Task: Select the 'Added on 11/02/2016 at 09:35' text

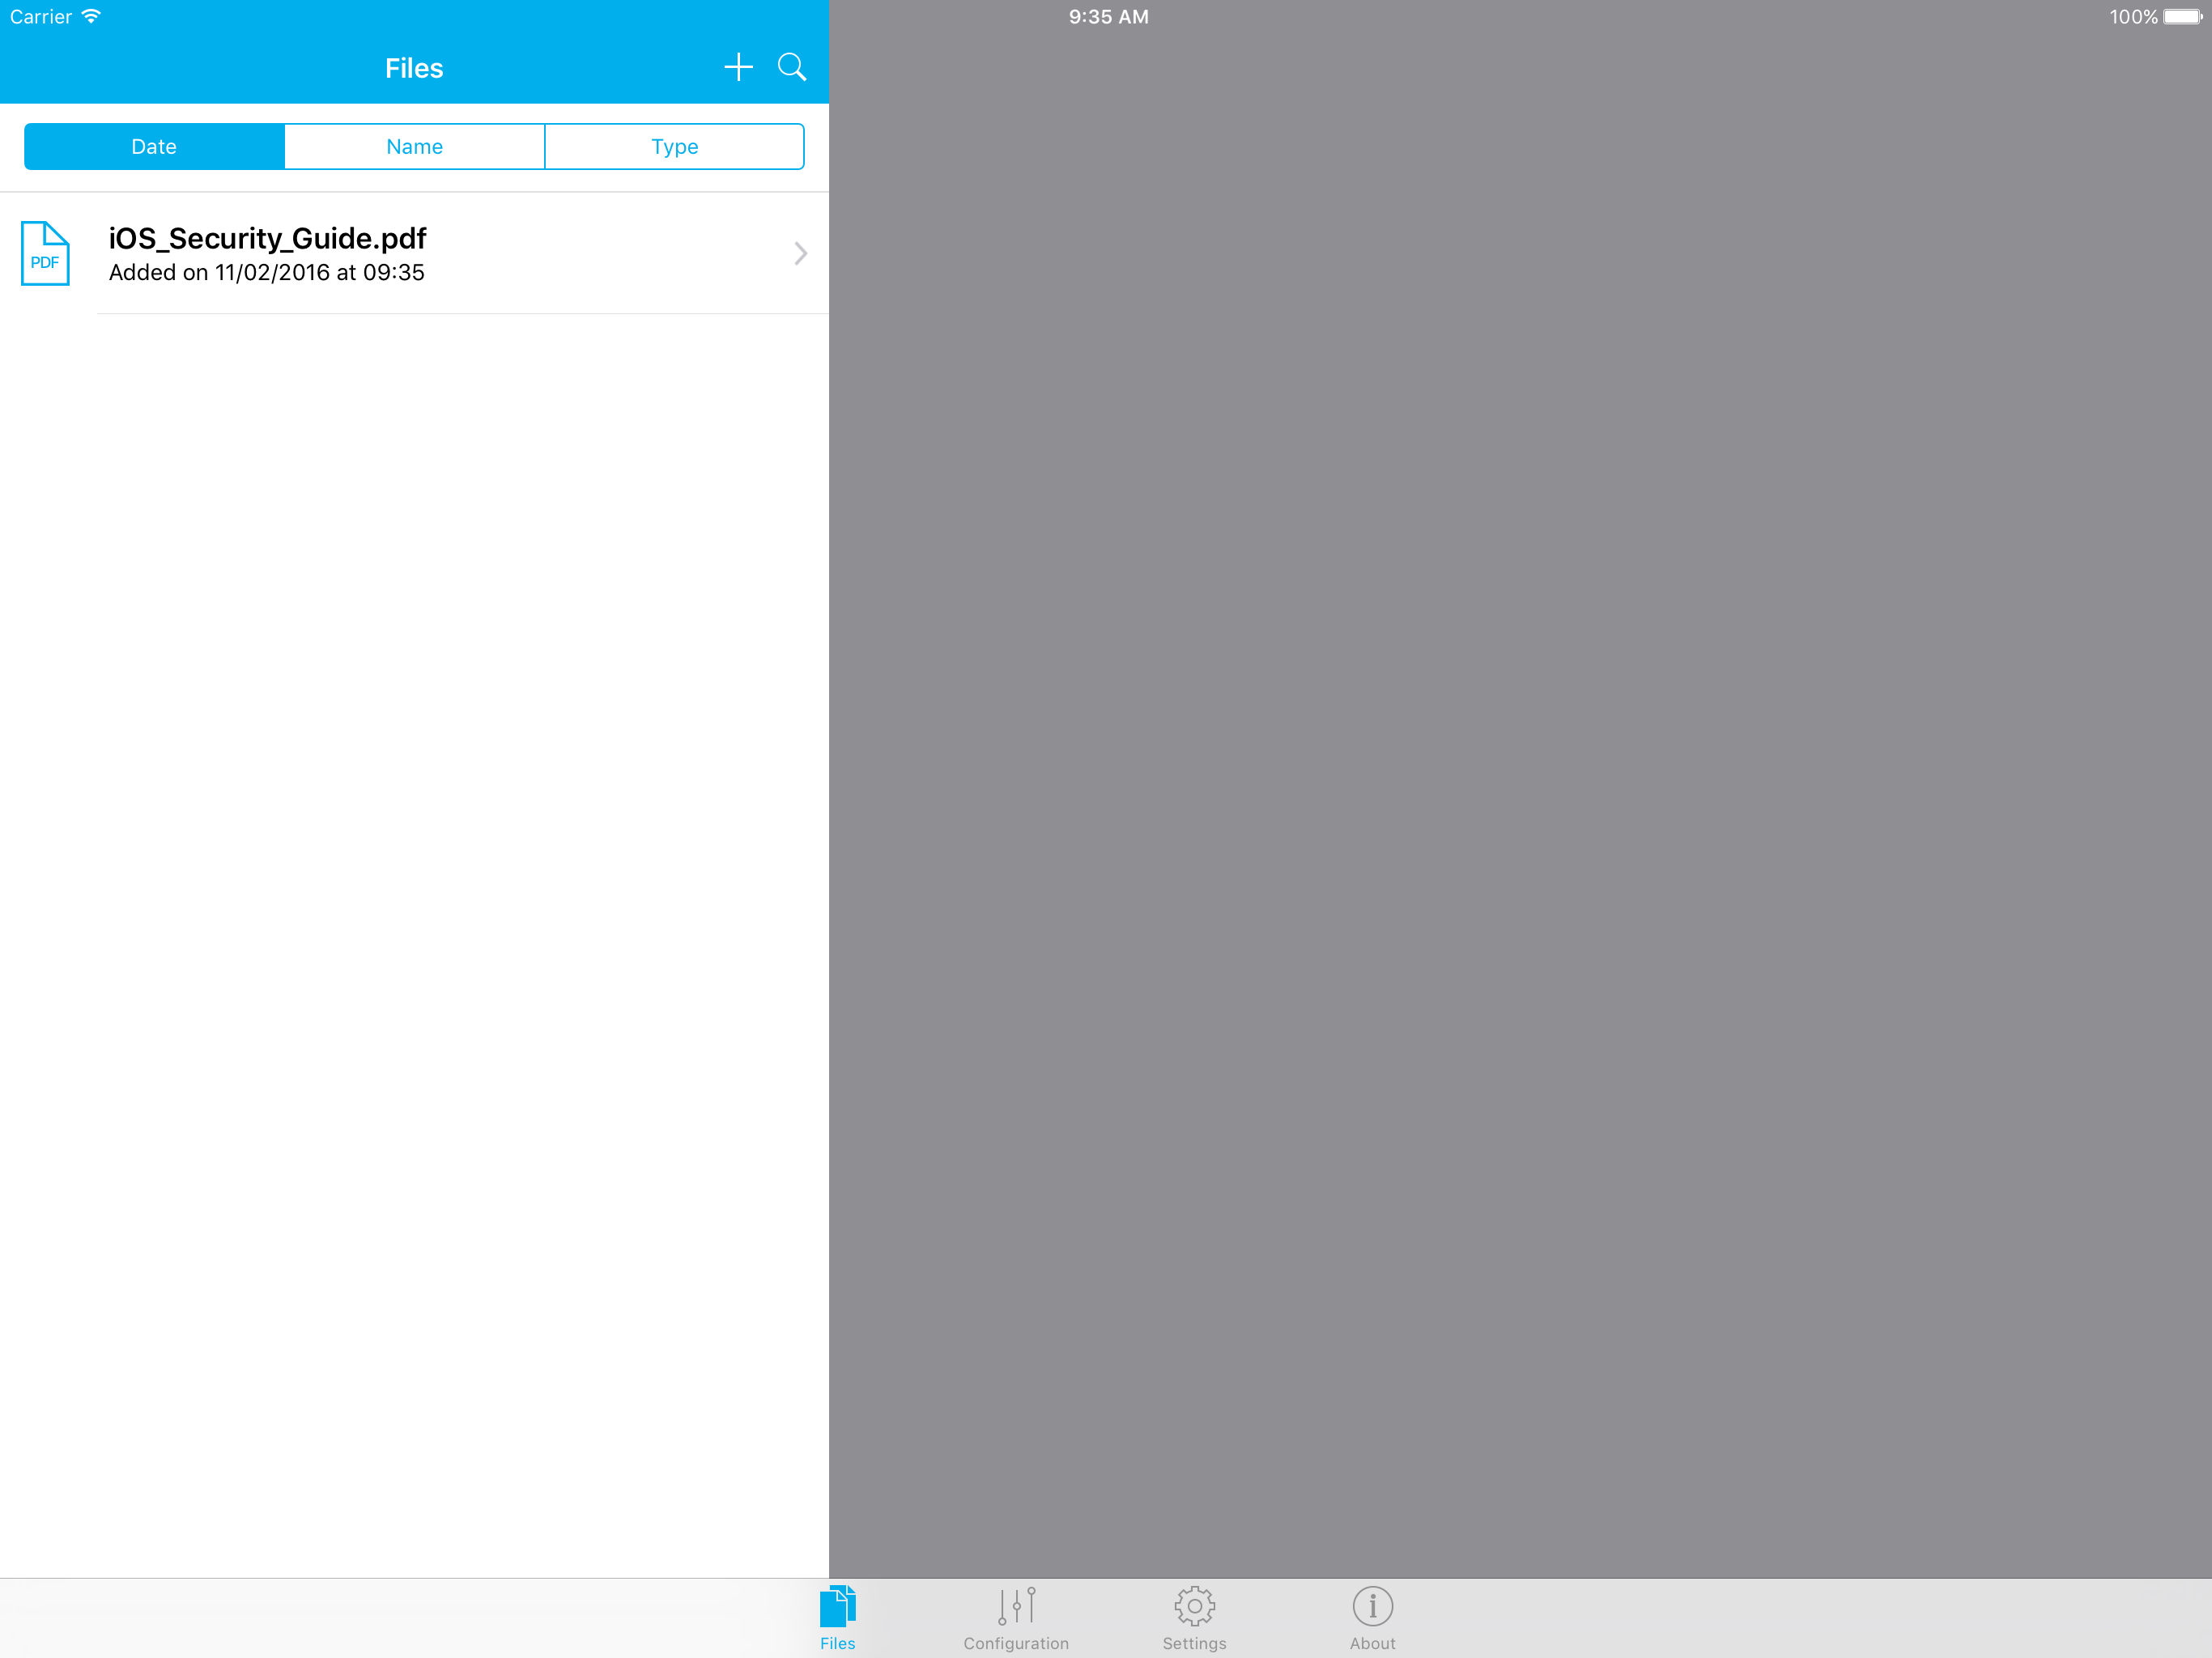Action: [266, 272]
